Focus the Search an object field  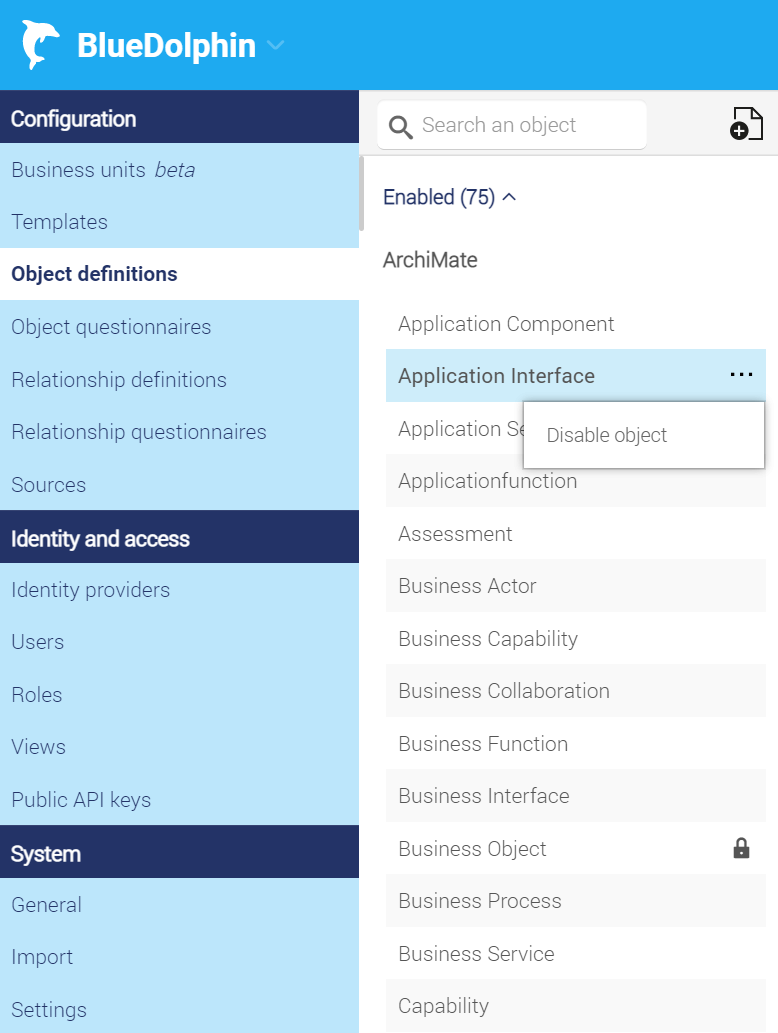click(512, 125)
